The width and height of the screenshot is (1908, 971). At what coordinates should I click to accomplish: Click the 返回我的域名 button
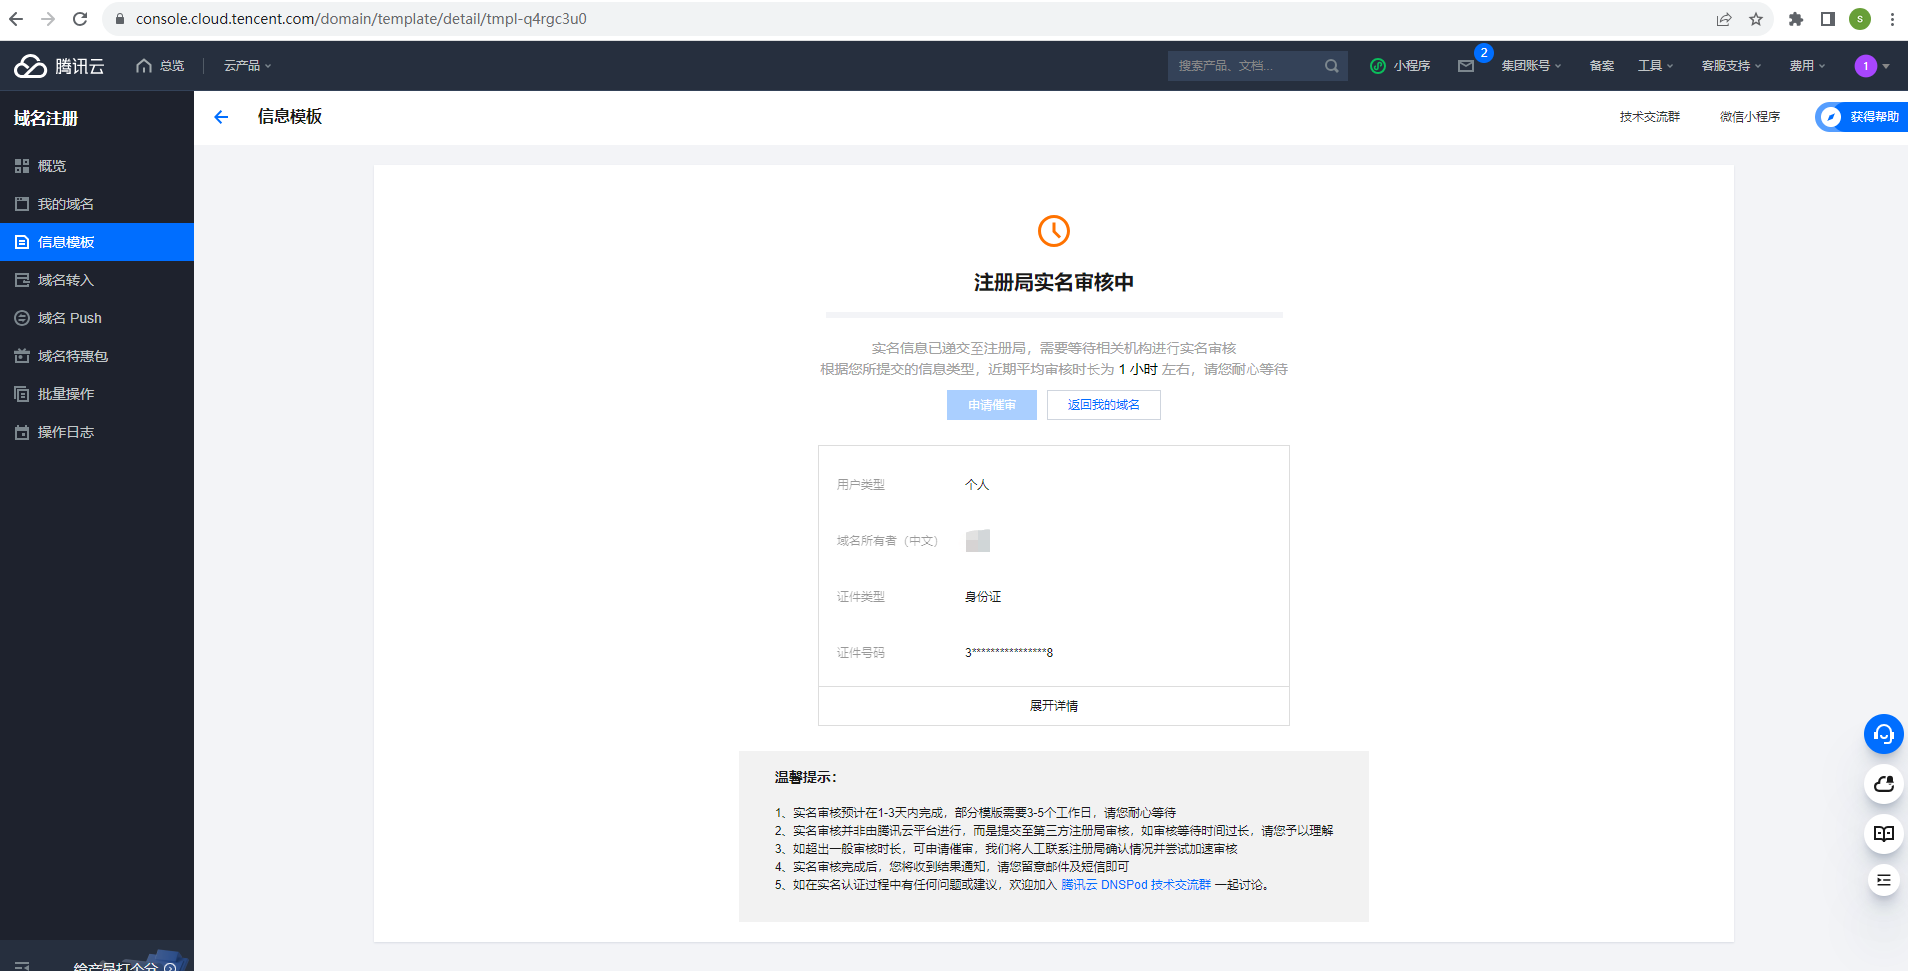(x=1104, y=405)
